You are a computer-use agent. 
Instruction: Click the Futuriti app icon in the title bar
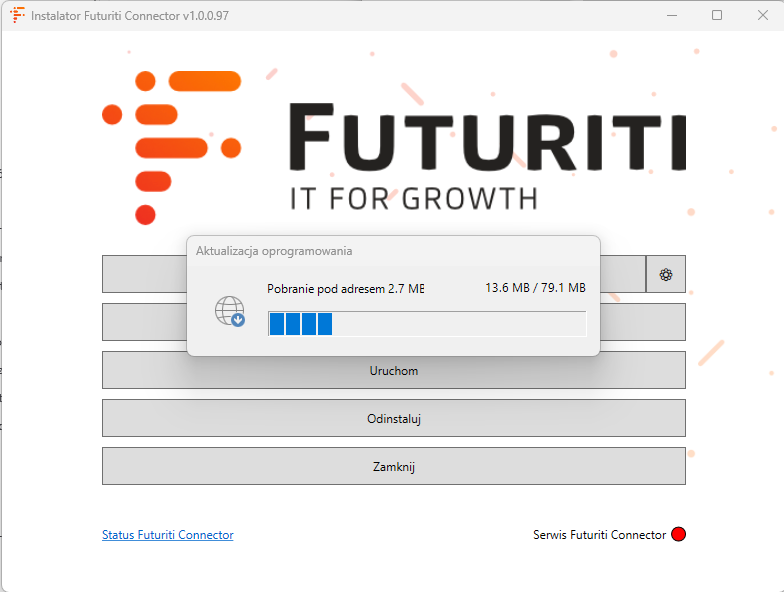17,16
